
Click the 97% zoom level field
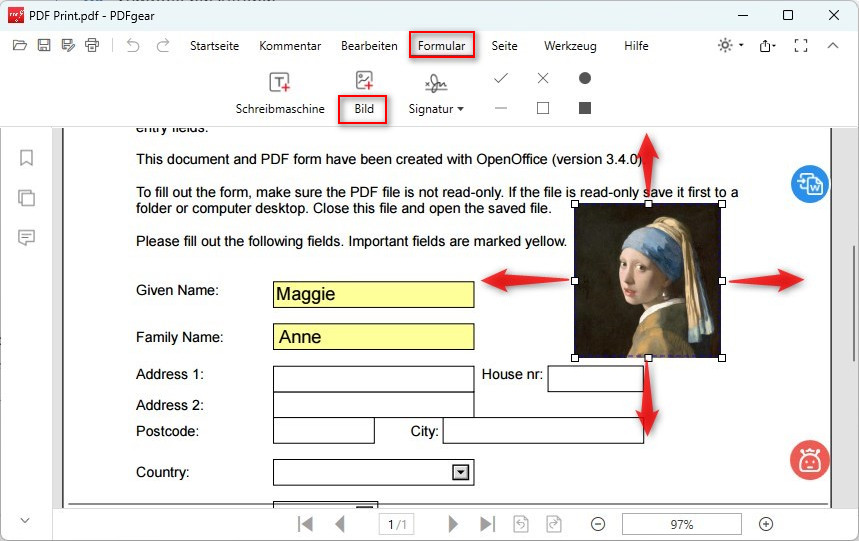pyautogui.click(x=682, y=524)
